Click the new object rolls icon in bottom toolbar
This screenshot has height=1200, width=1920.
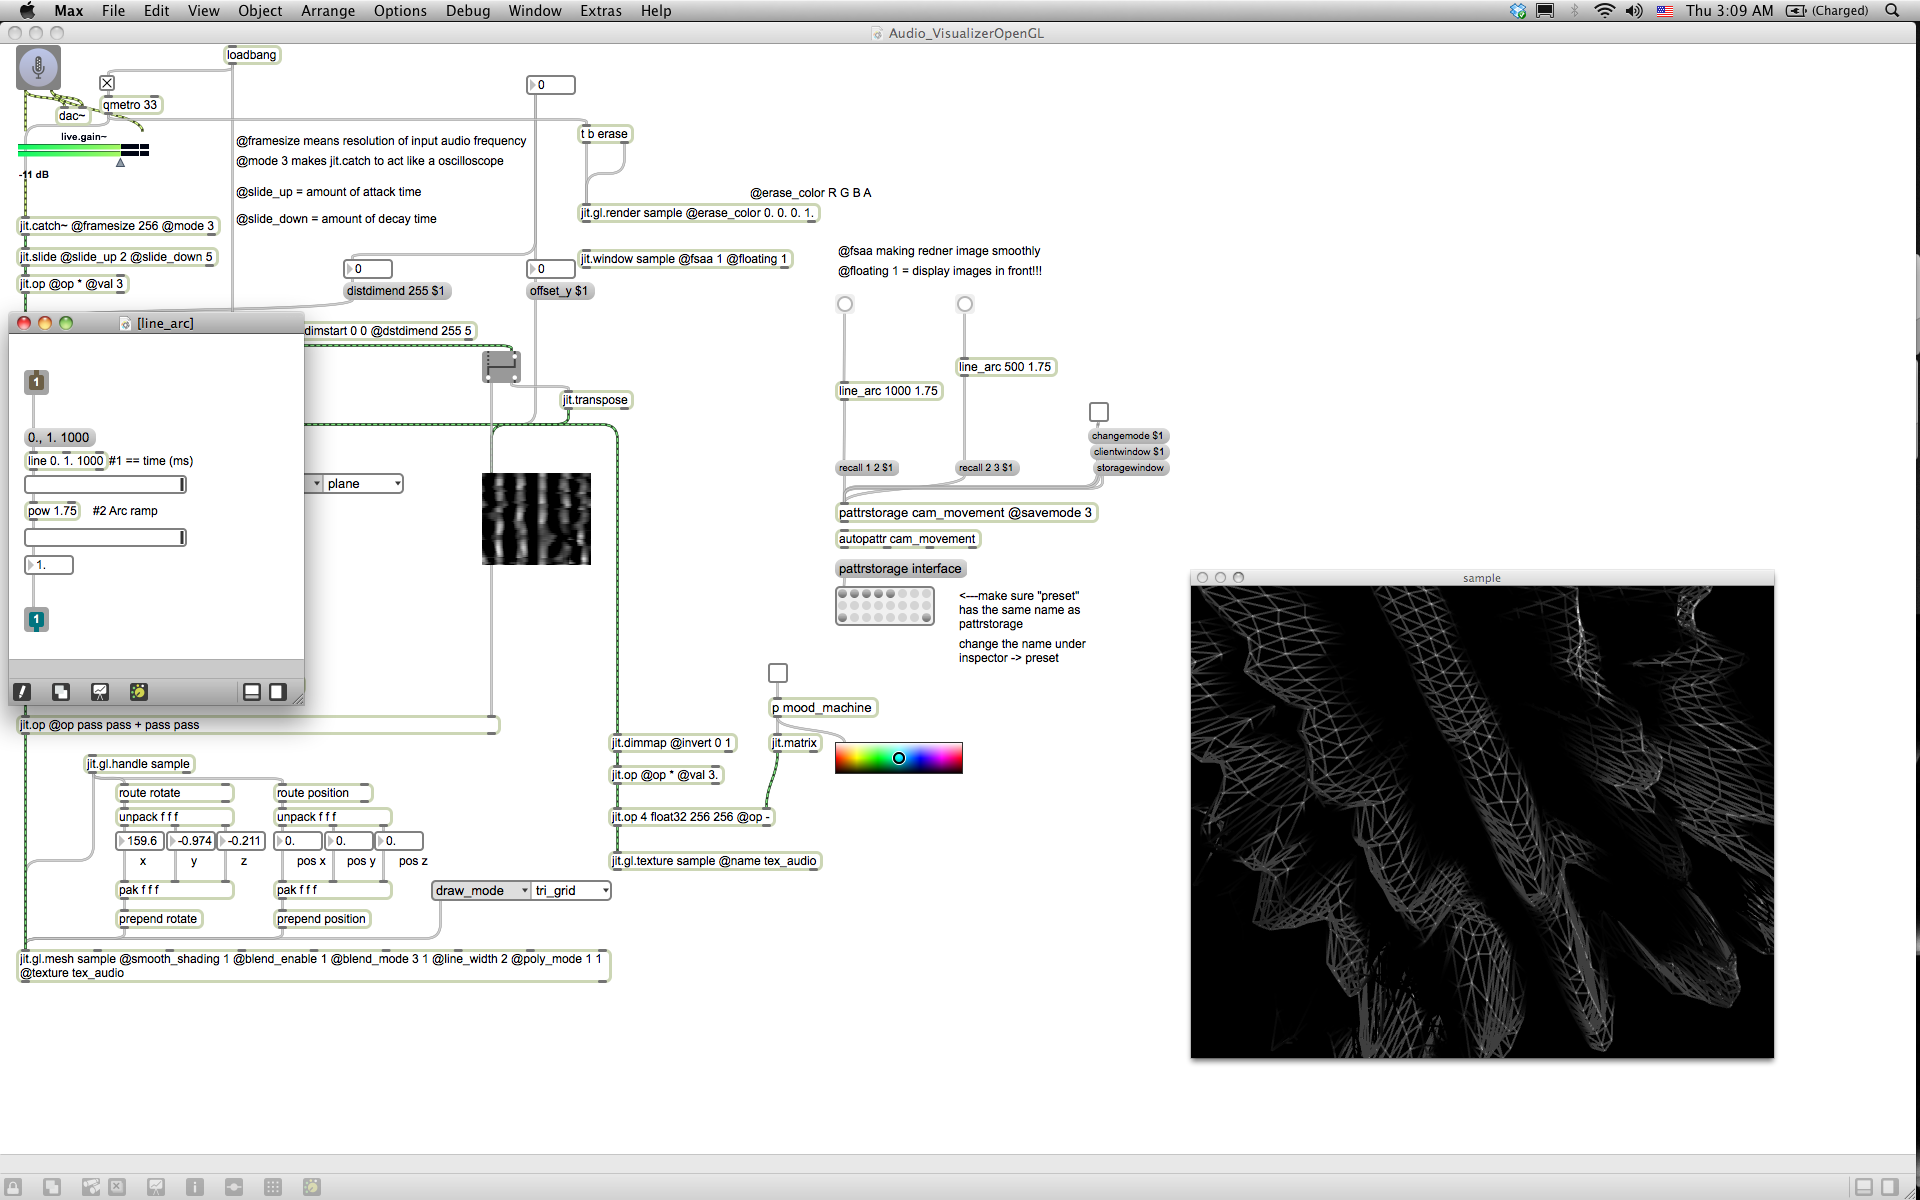[x=91, y=1187]
